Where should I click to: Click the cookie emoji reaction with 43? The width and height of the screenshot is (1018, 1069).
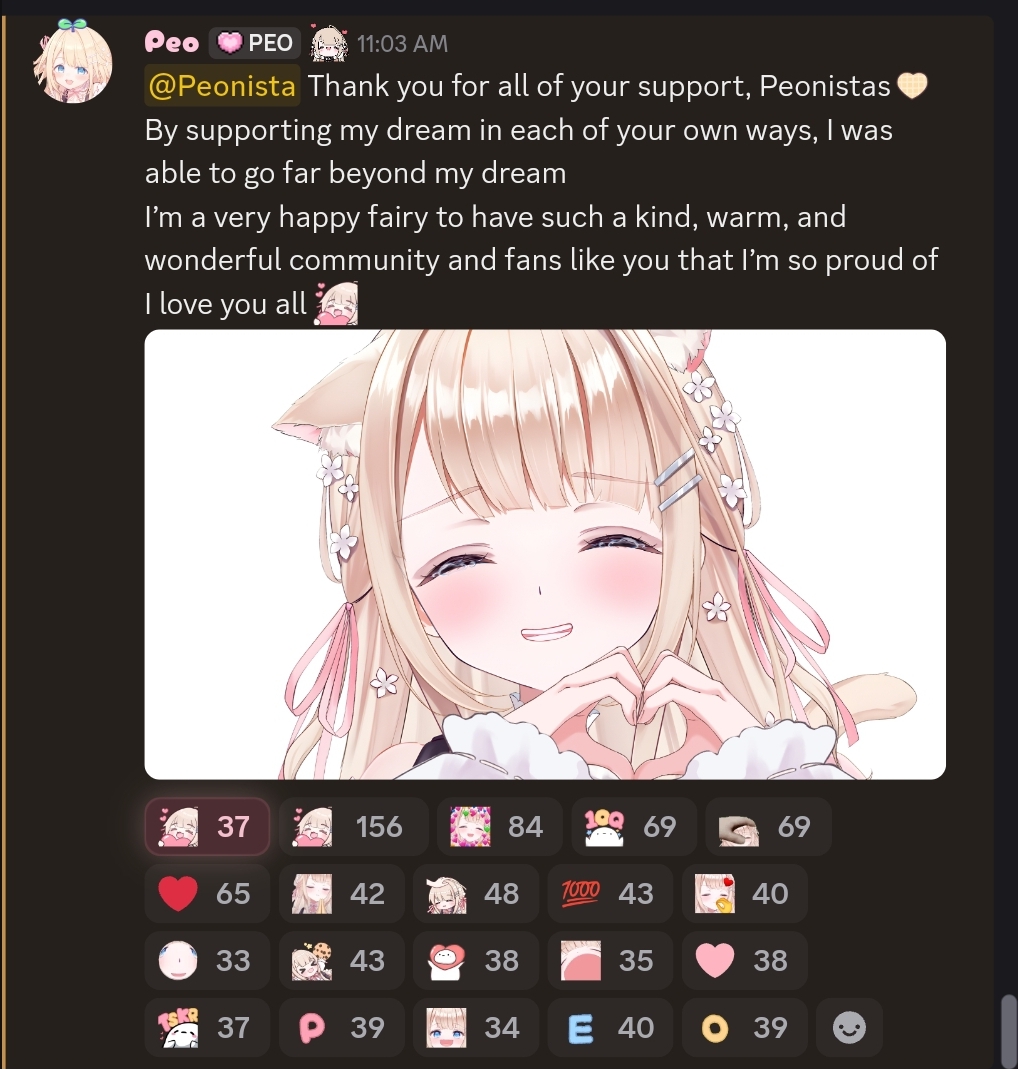[x=342, y=960]
